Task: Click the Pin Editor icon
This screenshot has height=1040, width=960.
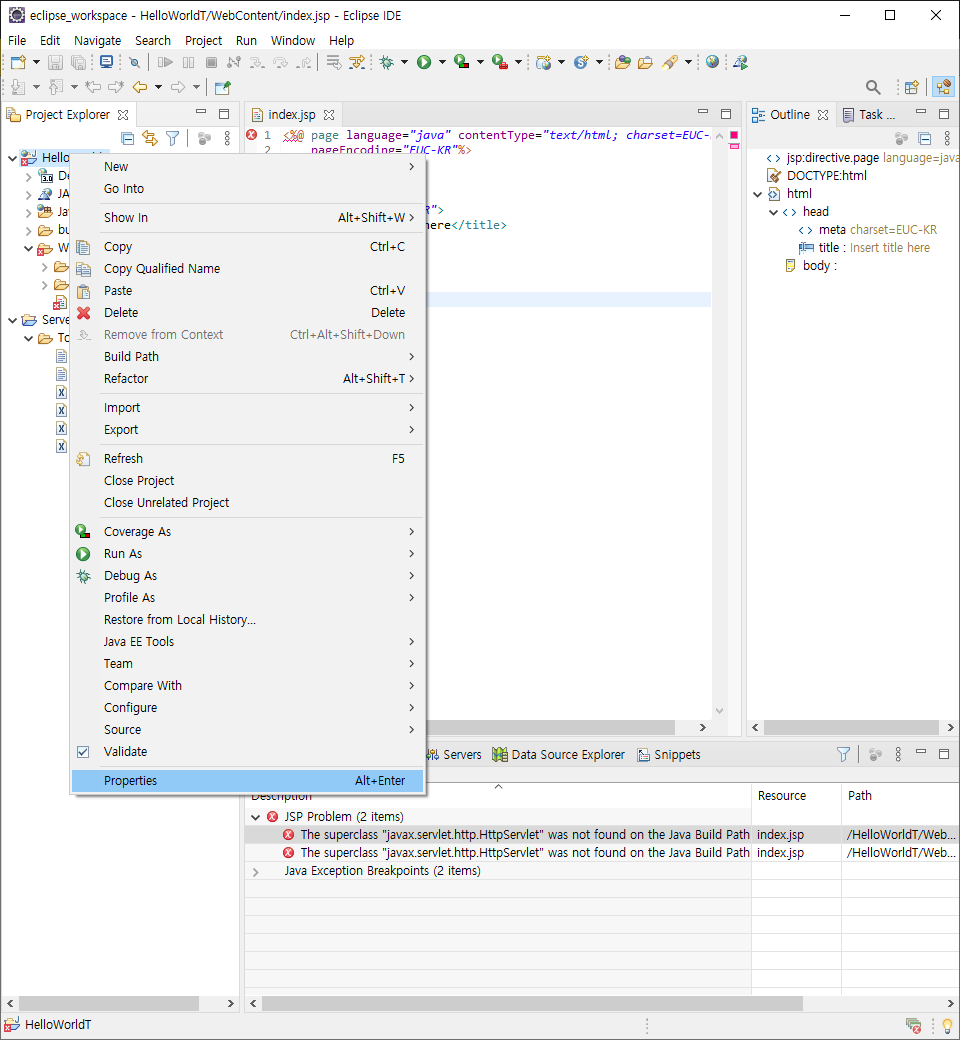Action: point(223,87)
